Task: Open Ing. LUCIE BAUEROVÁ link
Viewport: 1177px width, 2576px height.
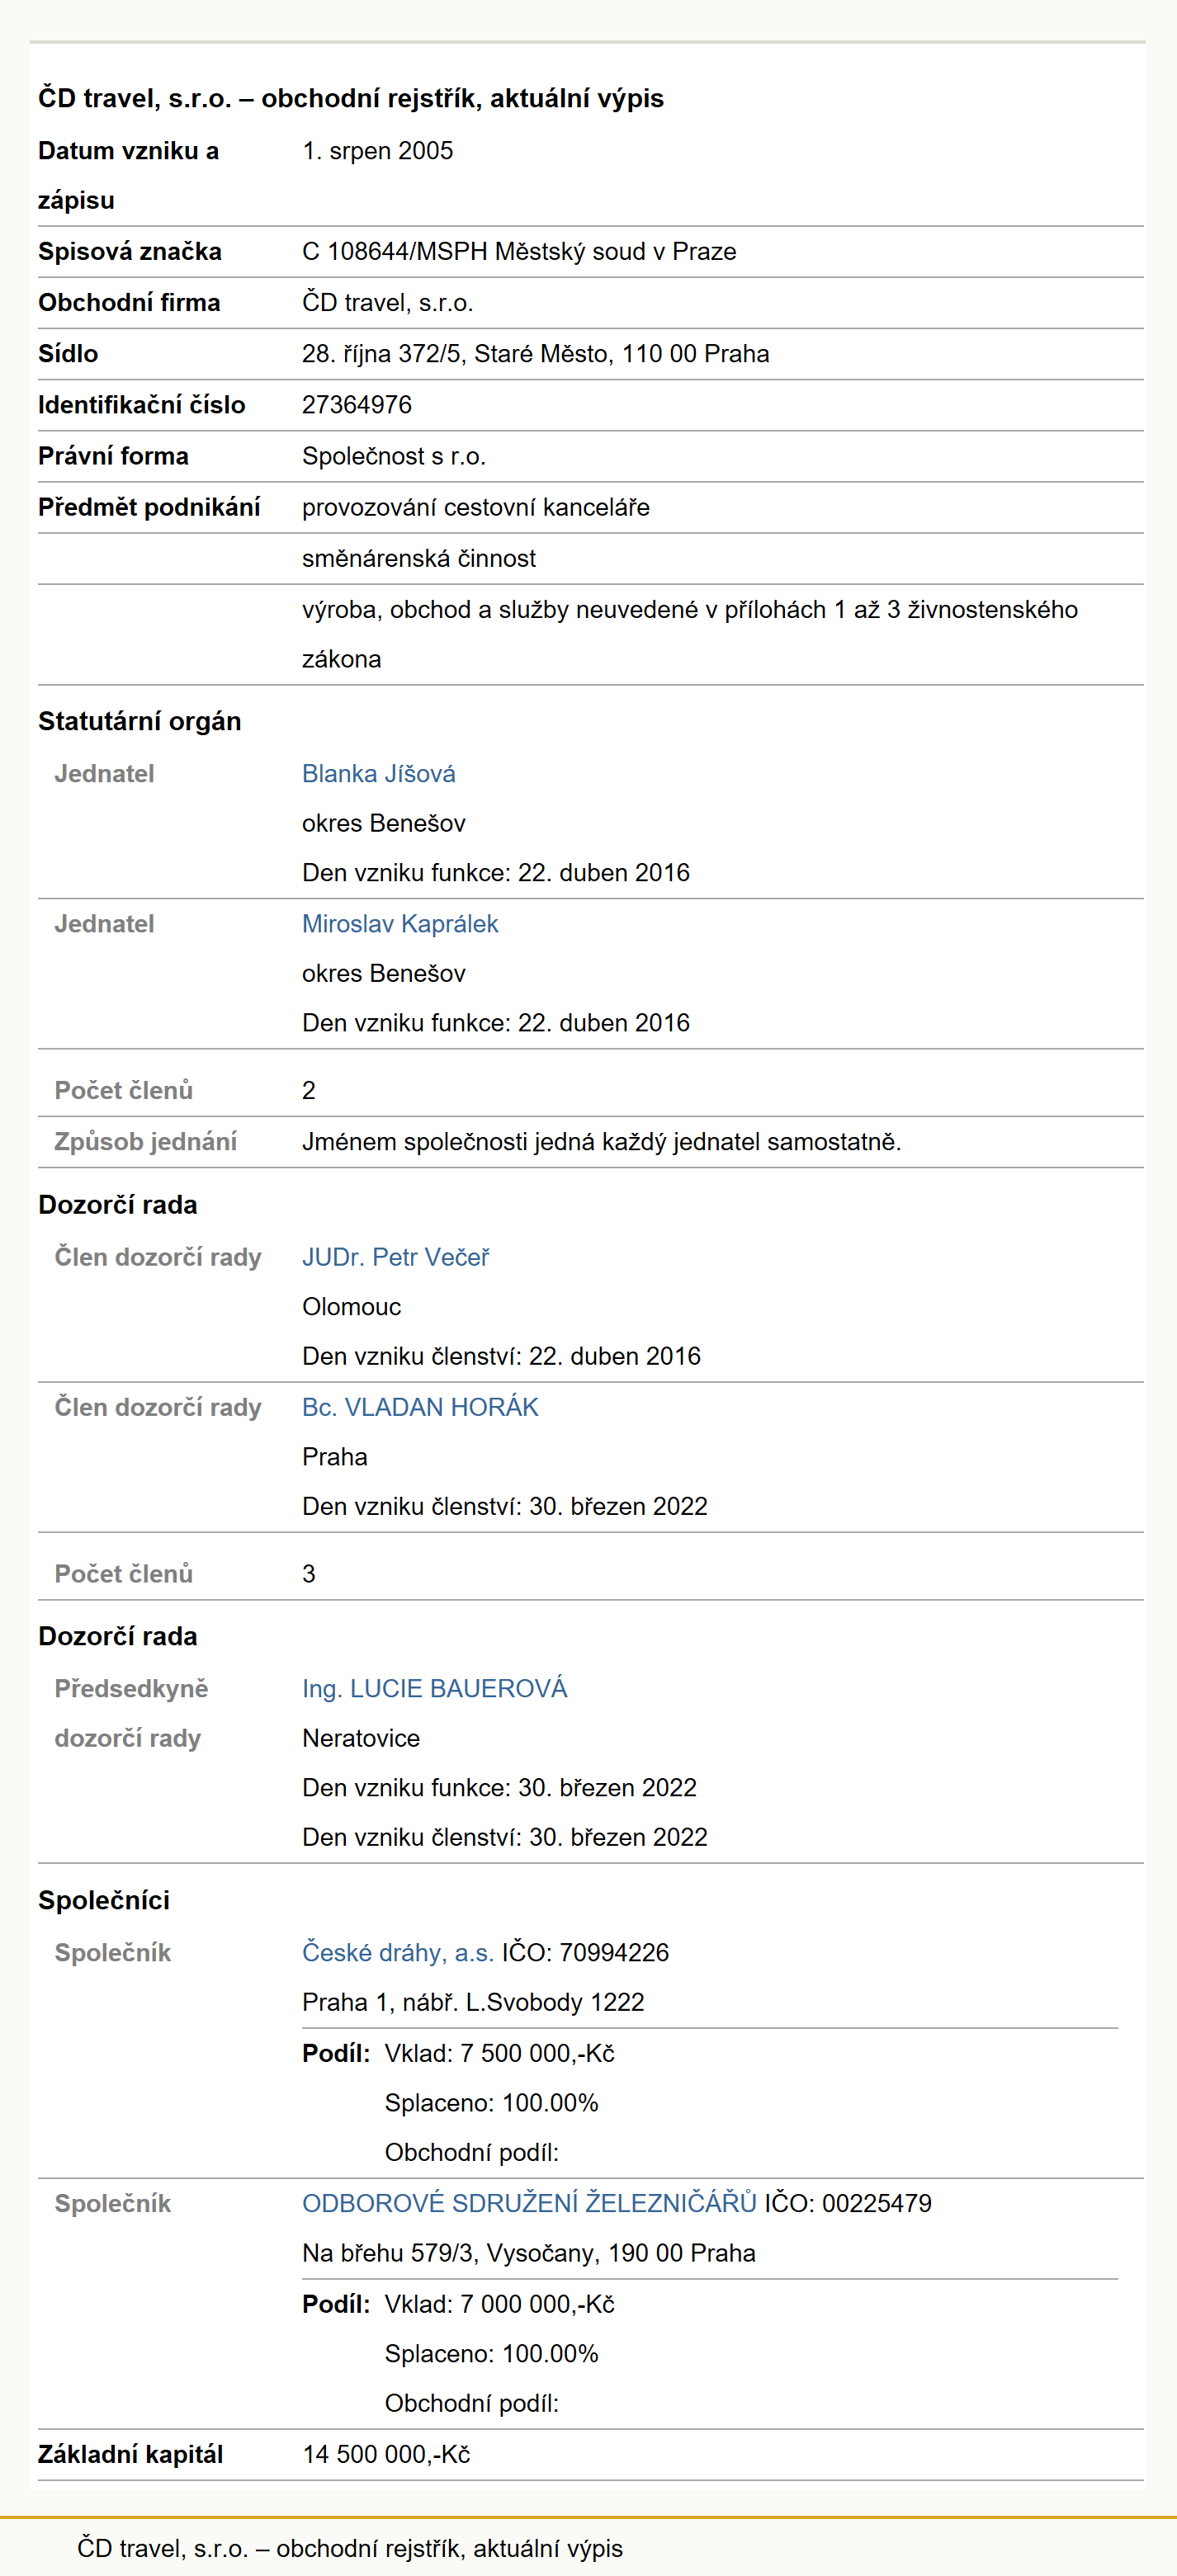Action: click(x=435, y=1688)
